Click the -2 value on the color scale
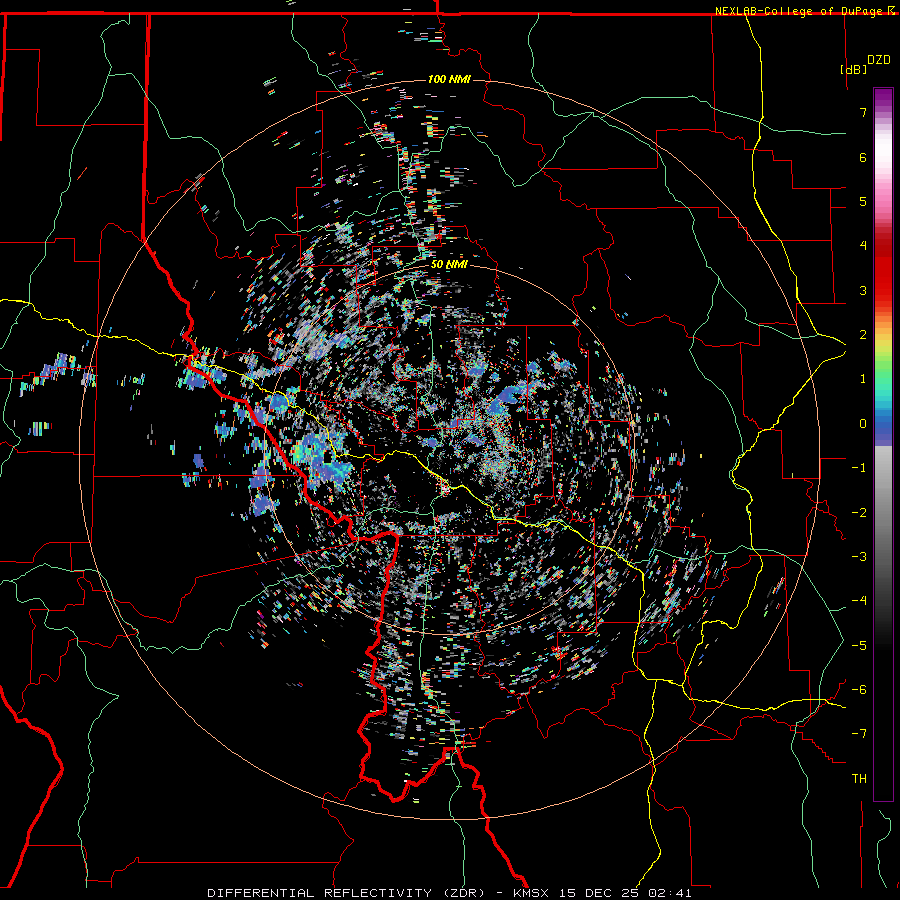This screenshot has width=900, height=900. point(859,513)
